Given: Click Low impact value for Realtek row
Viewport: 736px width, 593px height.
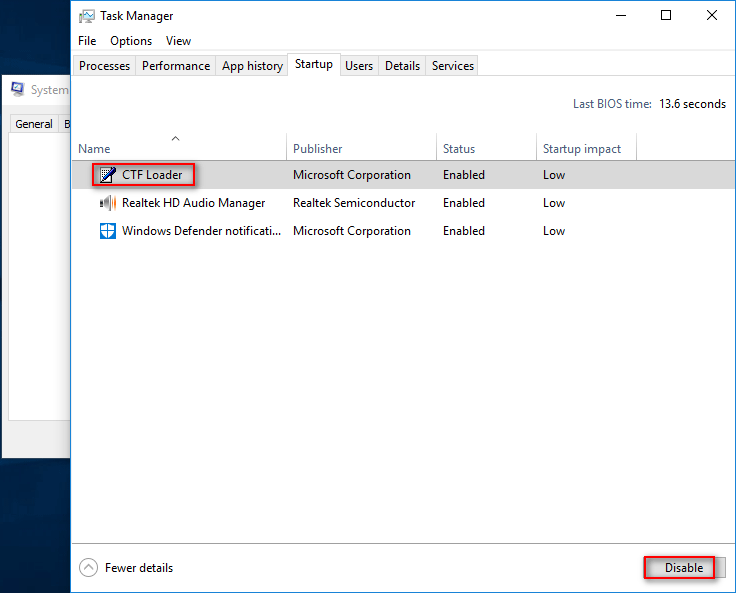Looking at the screenshot, I should point(554,203).
